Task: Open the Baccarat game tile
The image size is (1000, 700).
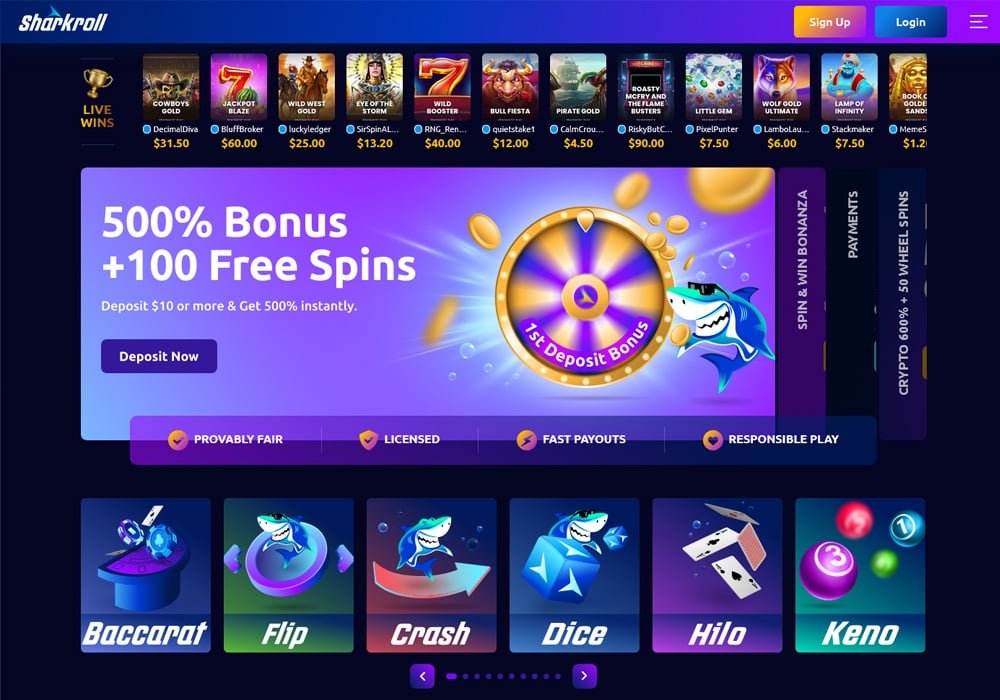Action: (145, 575)
